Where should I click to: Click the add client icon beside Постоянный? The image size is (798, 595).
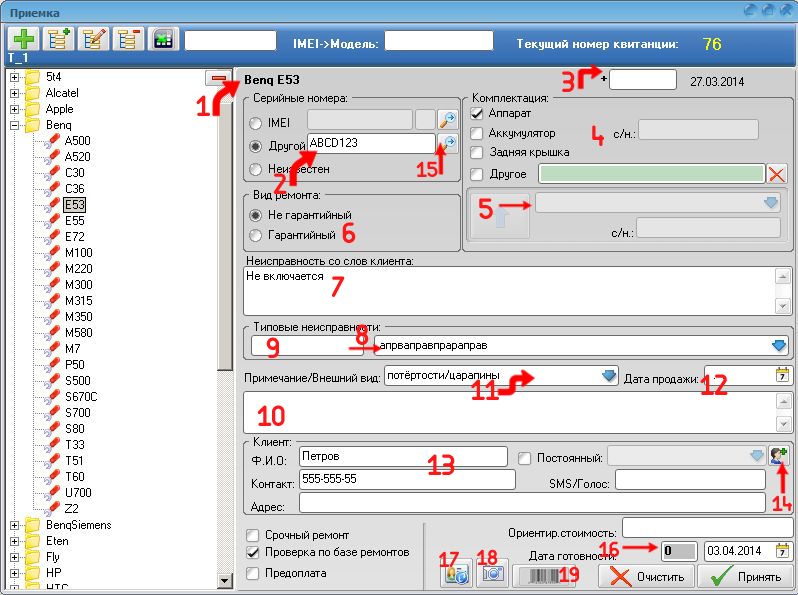tap(779, 456)
